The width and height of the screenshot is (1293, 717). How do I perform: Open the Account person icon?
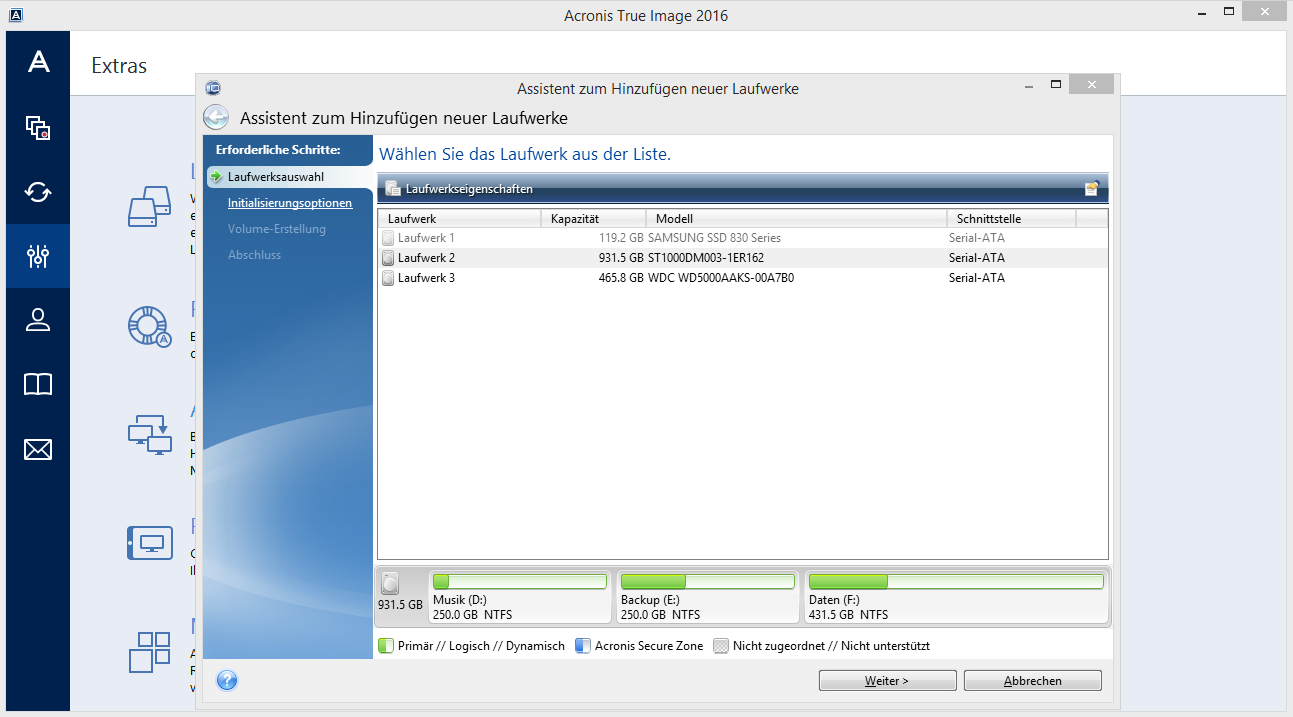(38, 320)
